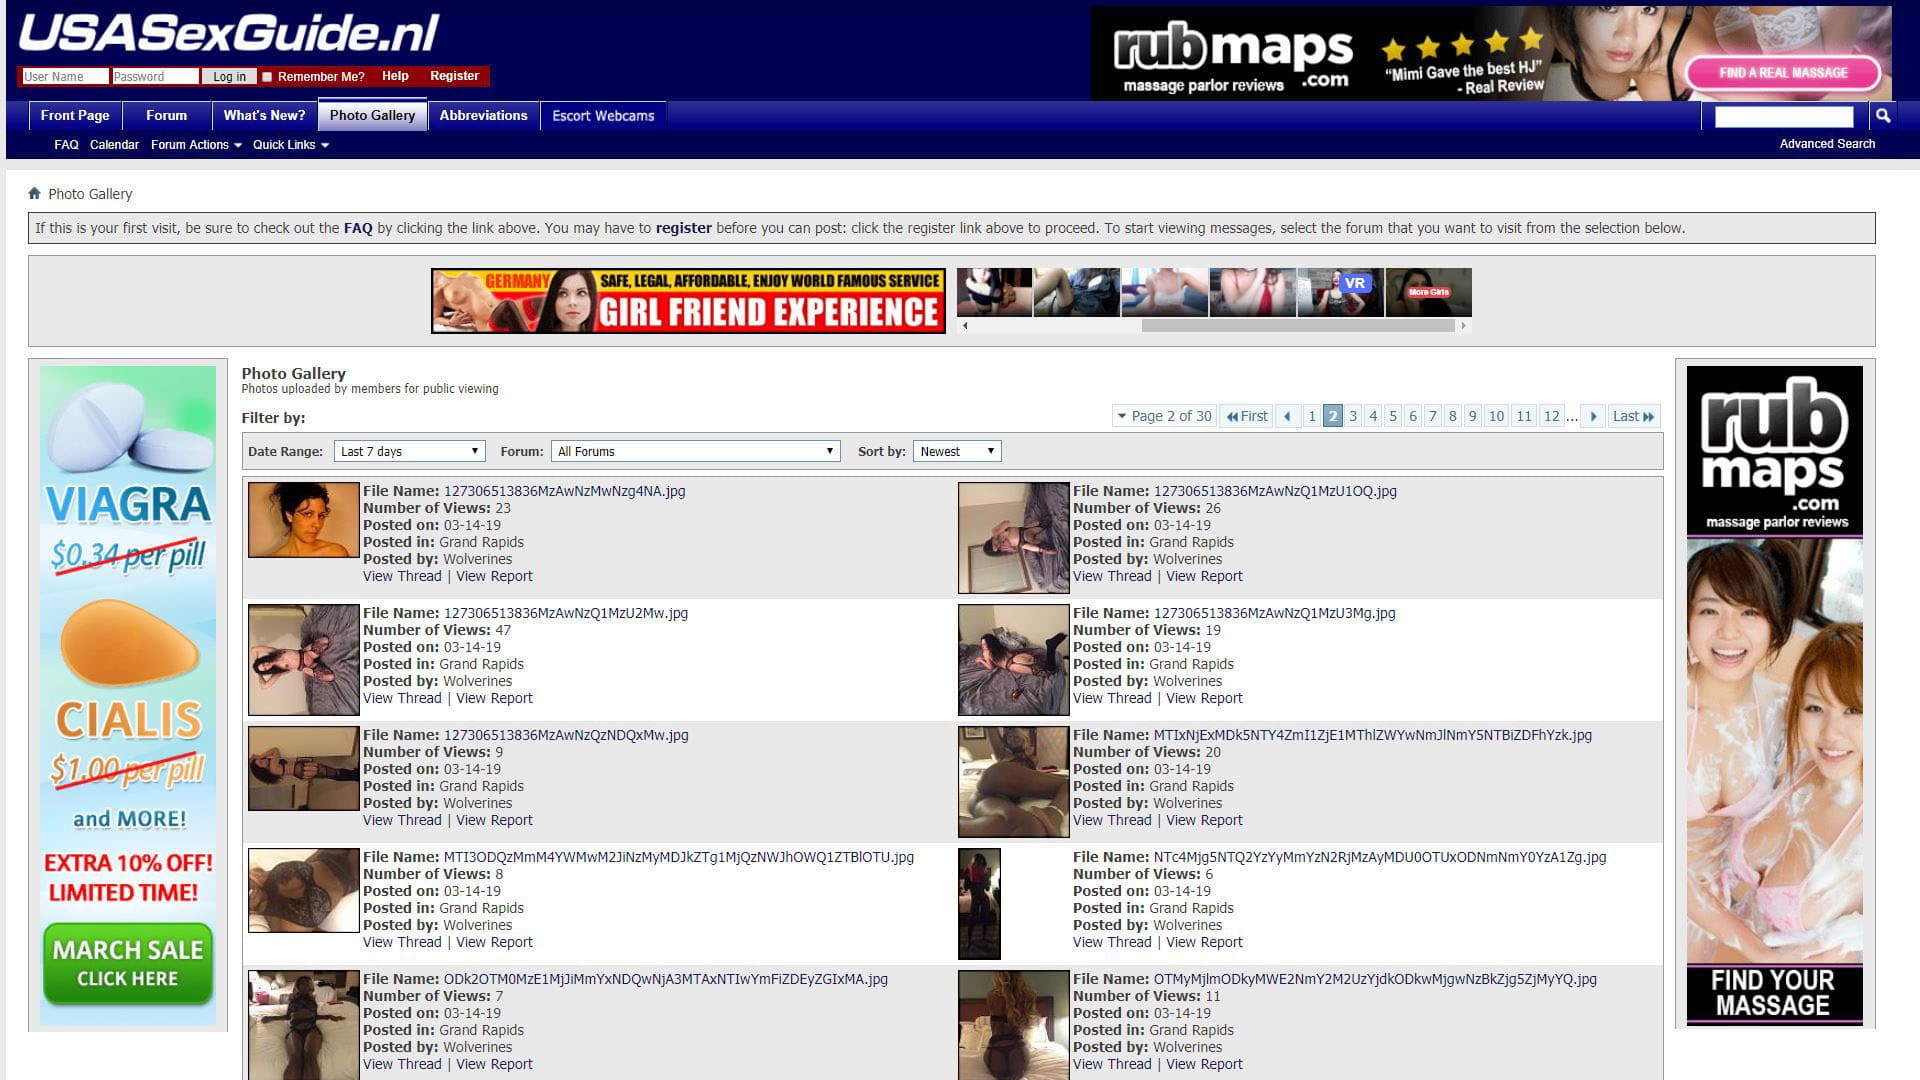
Task: Go to next page arrow in pagination
Action: tap(1594, 417)
